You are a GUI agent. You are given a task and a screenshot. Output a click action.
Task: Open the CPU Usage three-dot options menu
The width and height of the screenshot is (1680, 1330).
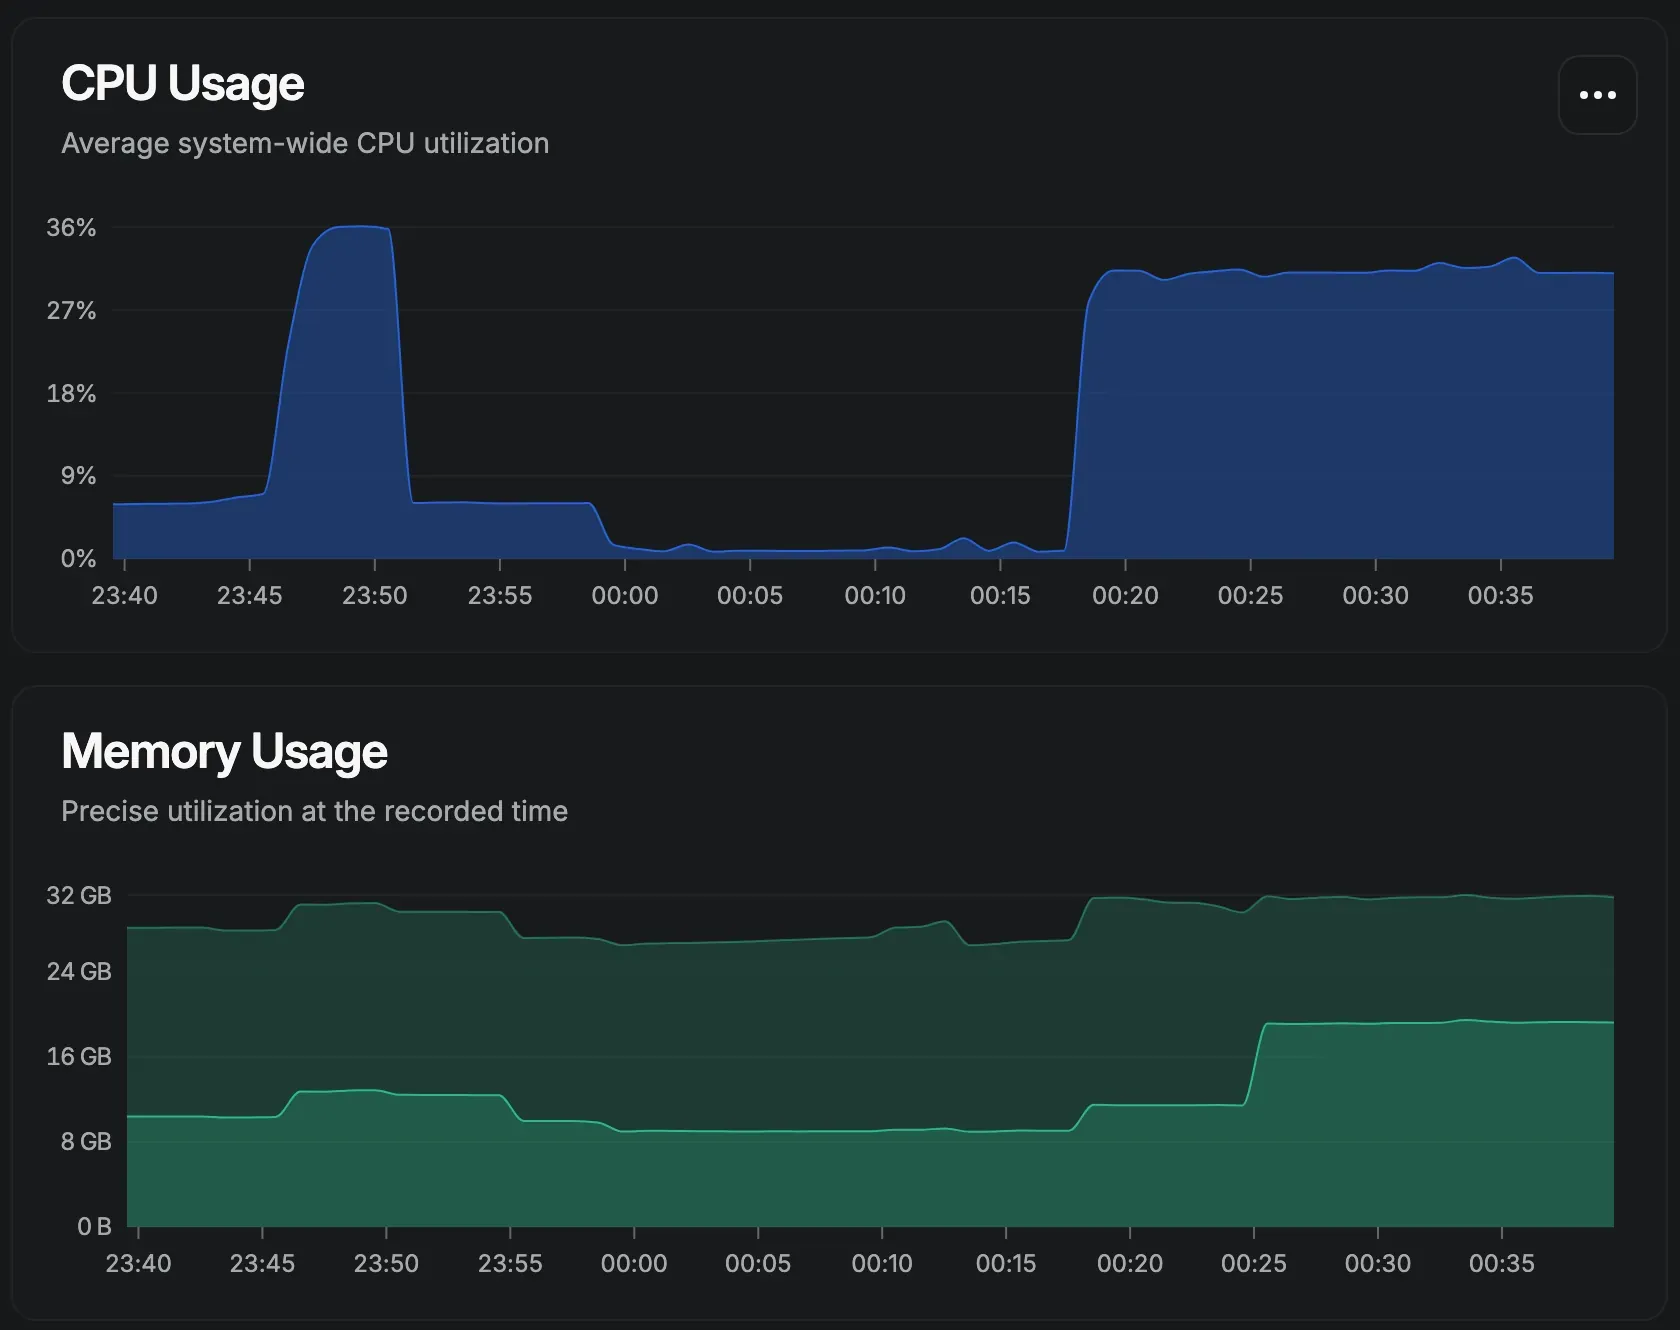(1597, 95)
